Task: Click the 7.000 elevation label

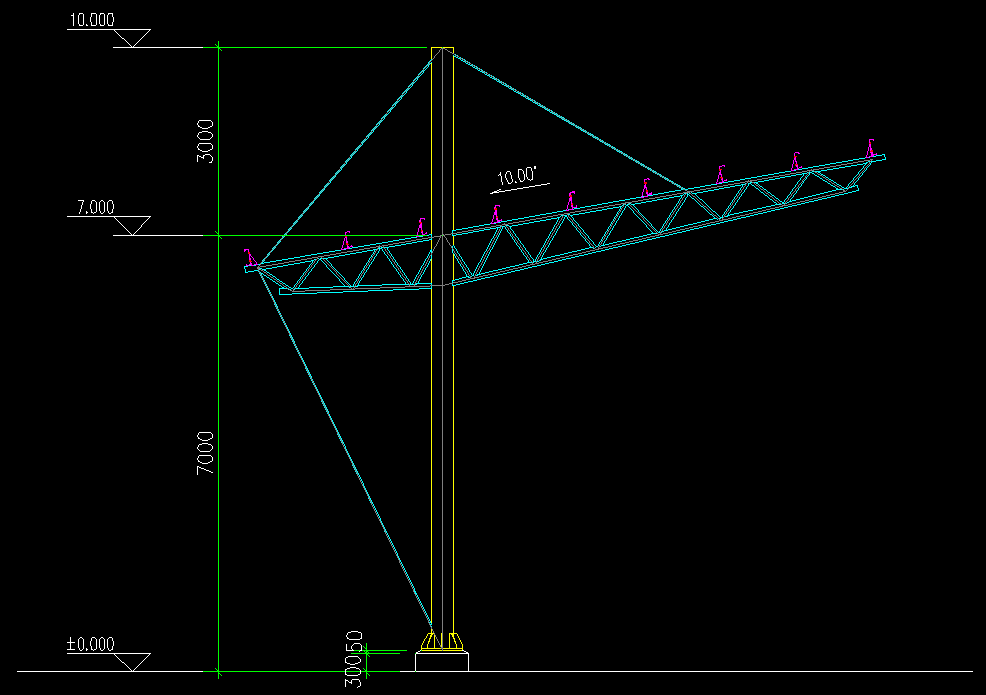Action: click(x=95, y=208)
